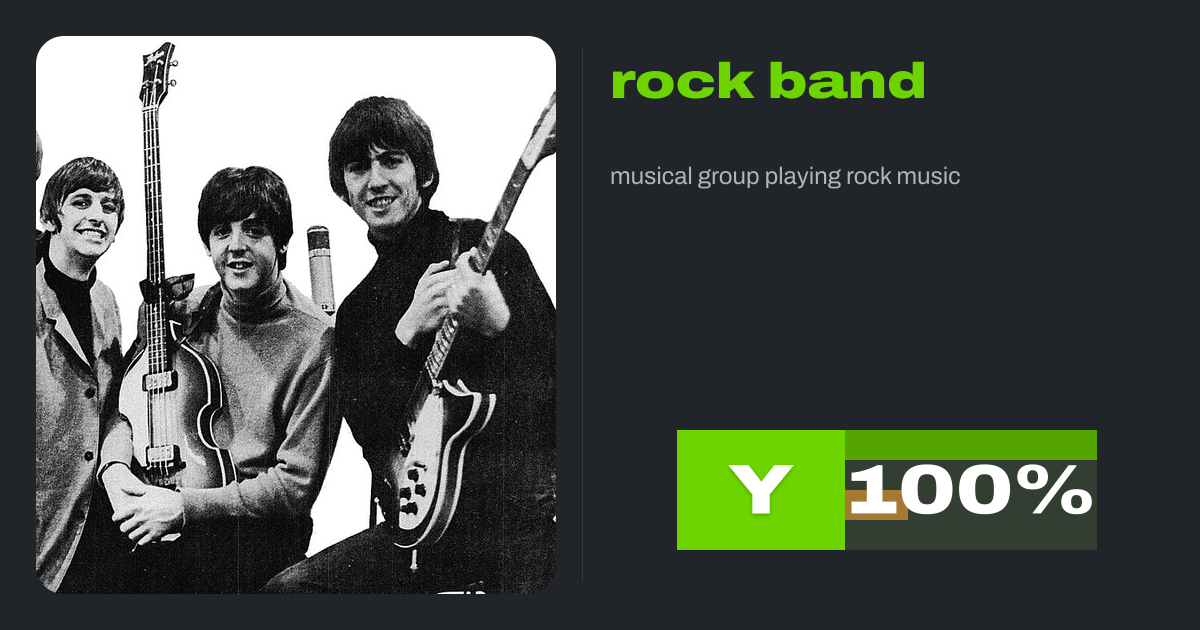This screenshot has height=630, width=1200.
Task: Click the bass guitar headstock tuners
Action: click(x=157, y=69)
